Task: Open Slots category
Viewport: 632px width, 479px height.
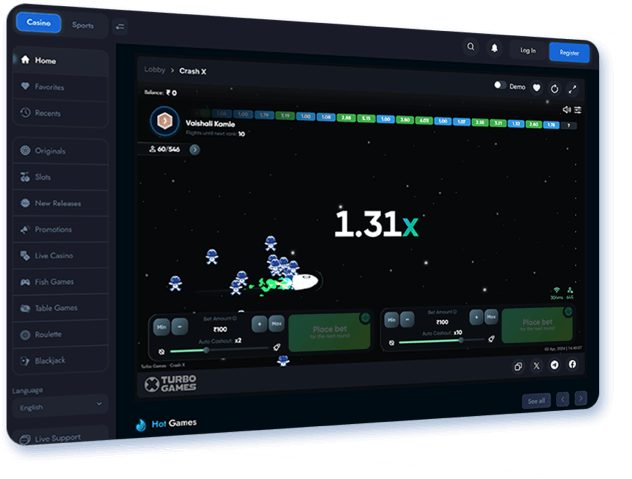Action: coord(60,177)
